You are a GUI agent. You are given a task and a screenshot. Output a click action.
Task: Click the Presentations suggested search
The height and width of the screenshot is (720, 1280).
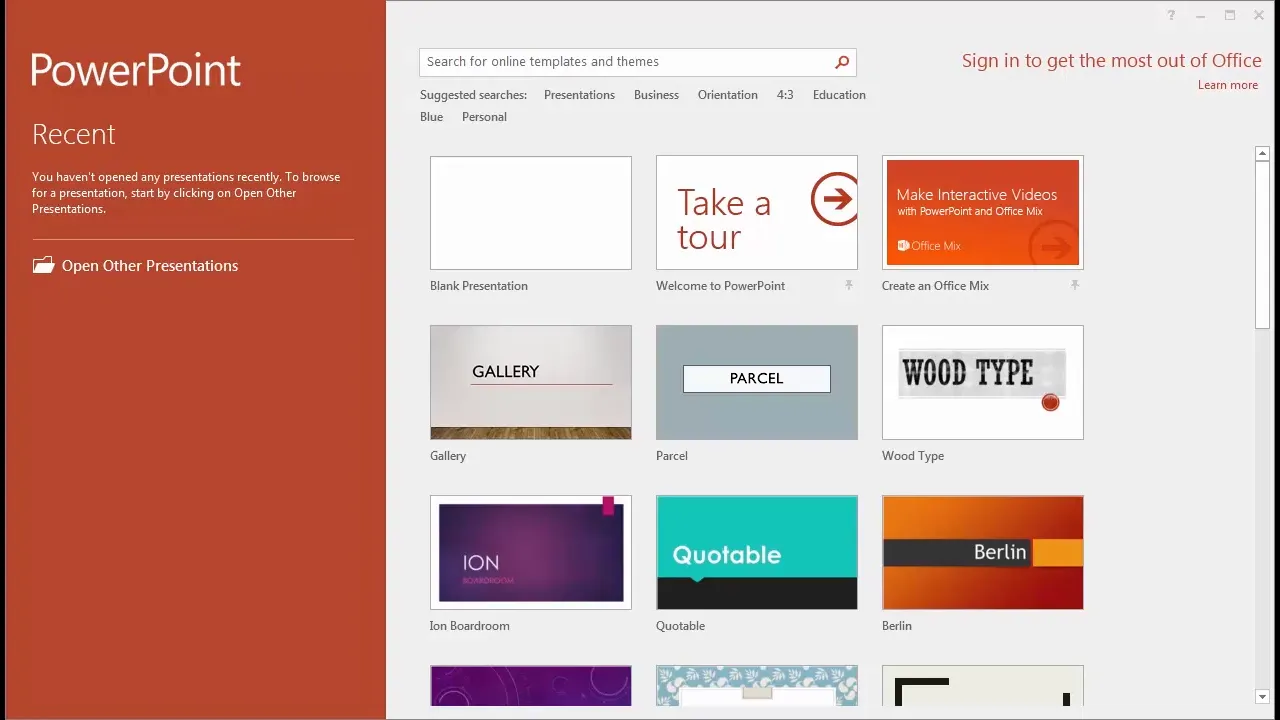[579, 95]
